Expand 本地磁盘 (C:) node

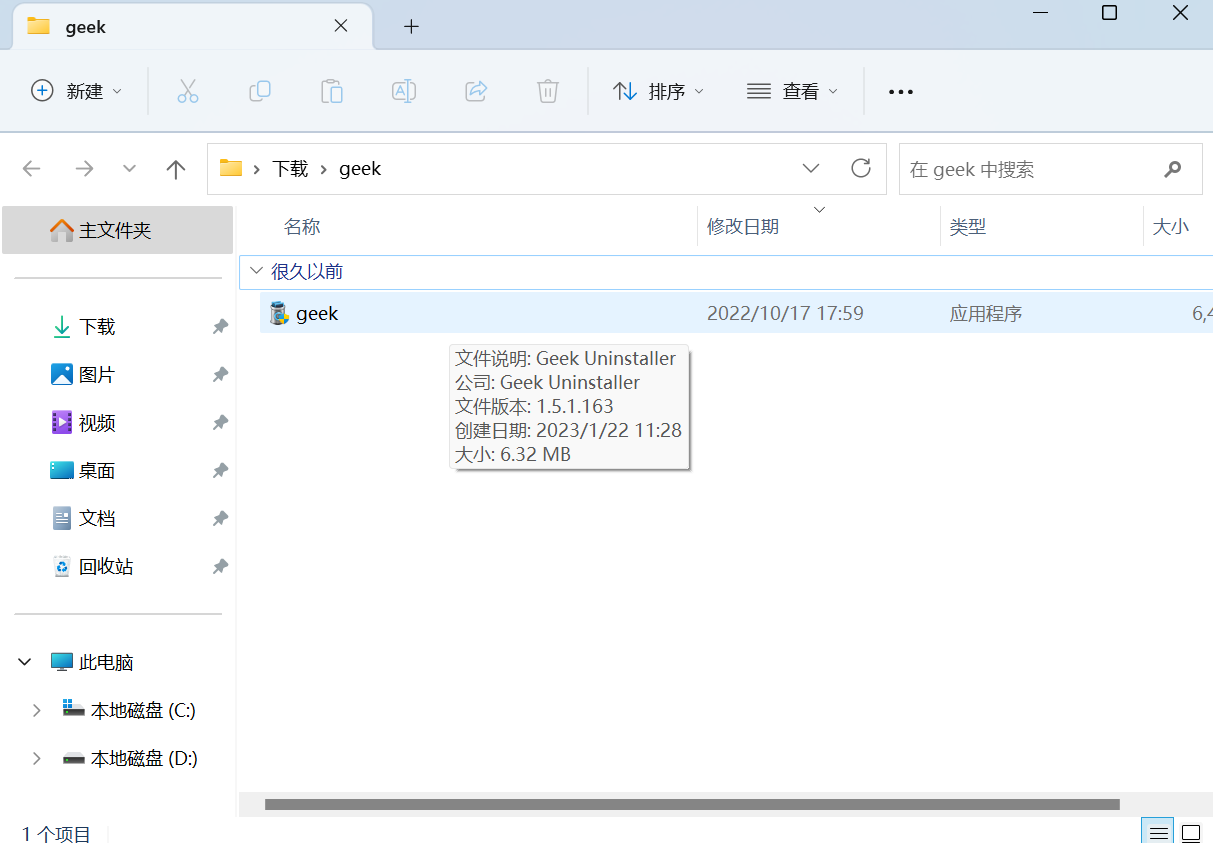pos(37,710)
